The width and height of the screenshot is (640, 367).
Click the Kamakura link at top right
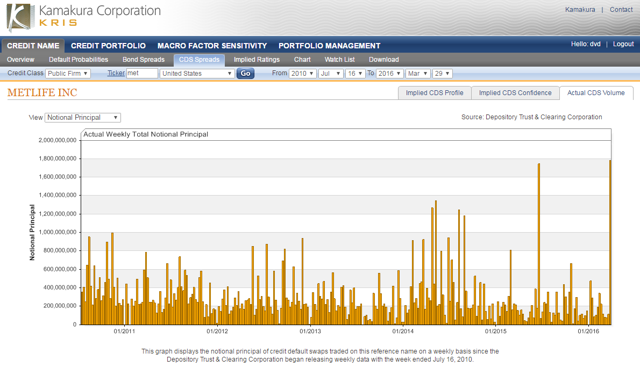(x=580, y=9)
